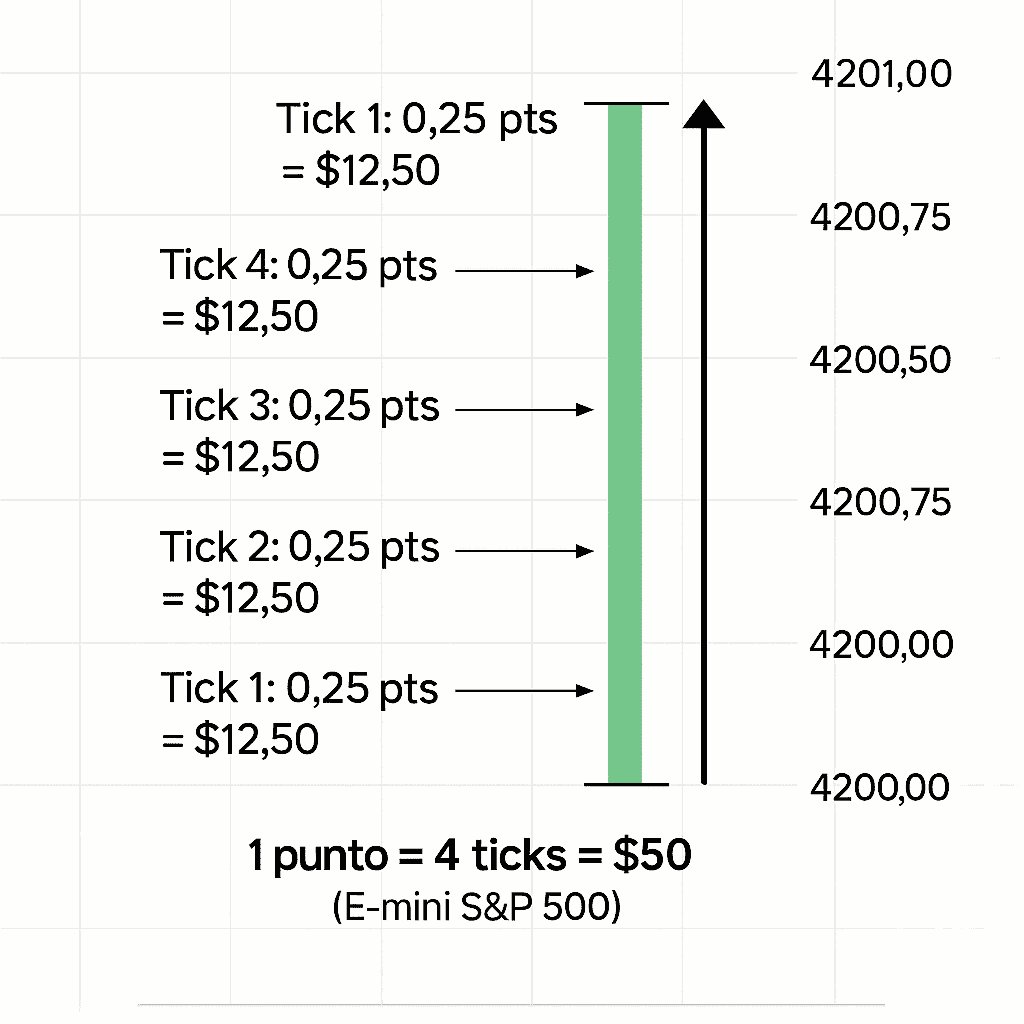This screenshot has width=1024, height=1024.
Task: Click the 4200,00 price beside the arrow base
Action: click(x=880, y=788)
